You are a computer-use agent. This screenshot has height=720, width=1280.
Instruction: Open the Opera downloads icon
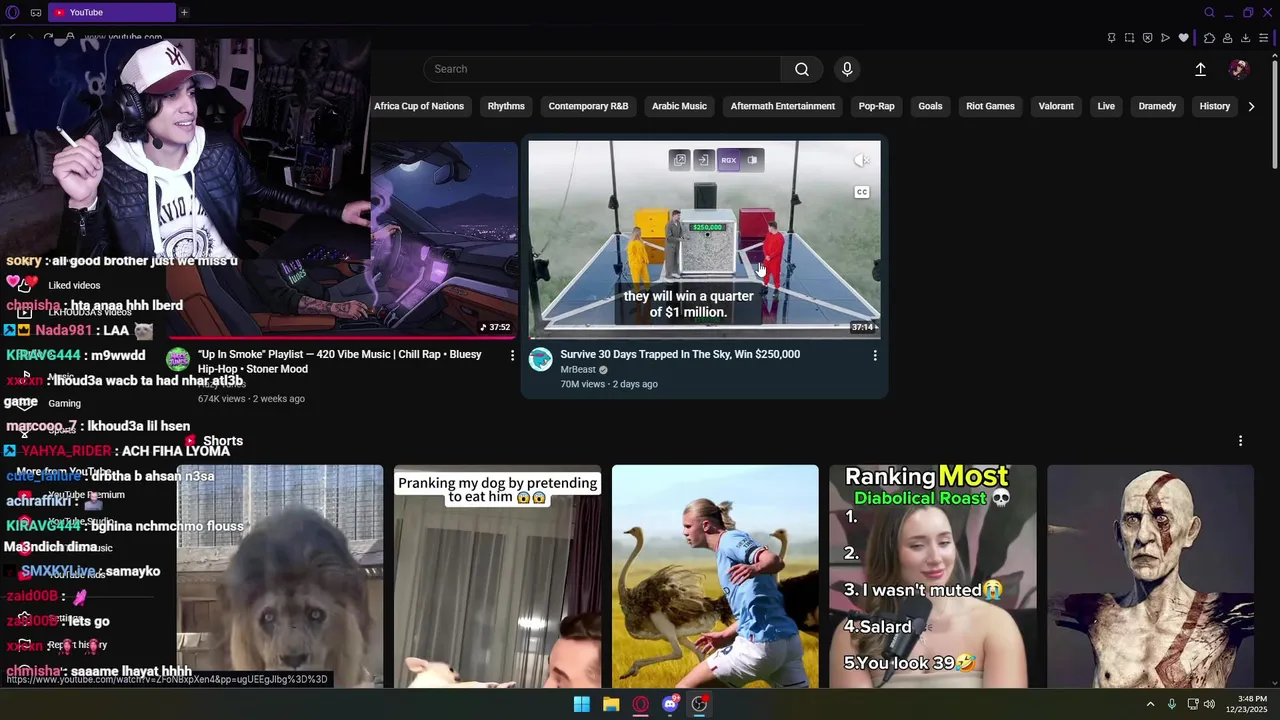point(1245,38)
